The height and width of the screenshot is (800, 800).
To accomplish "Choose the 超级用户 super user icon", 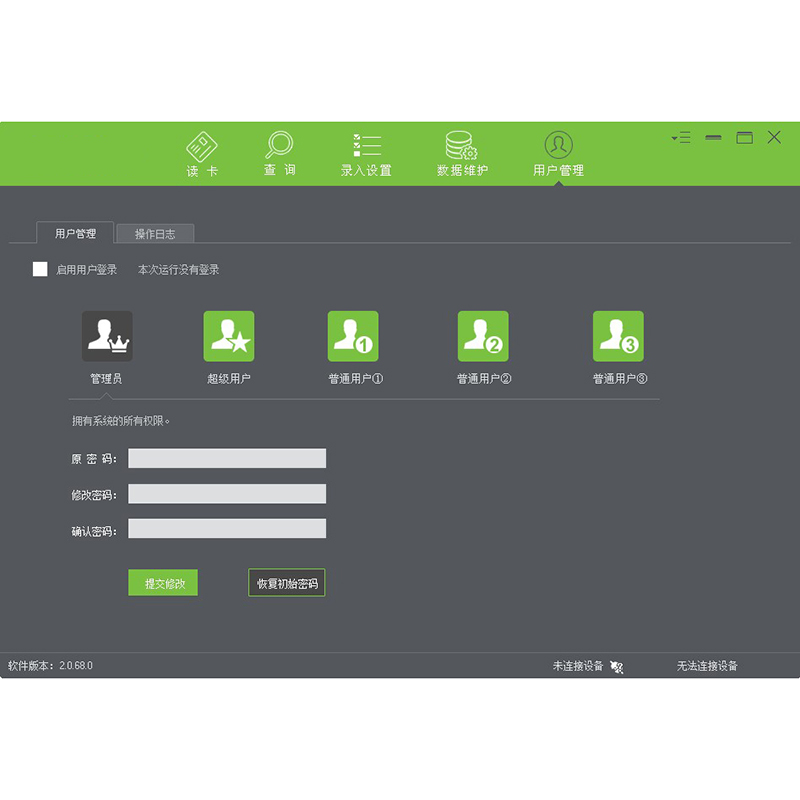I will 229,337.
